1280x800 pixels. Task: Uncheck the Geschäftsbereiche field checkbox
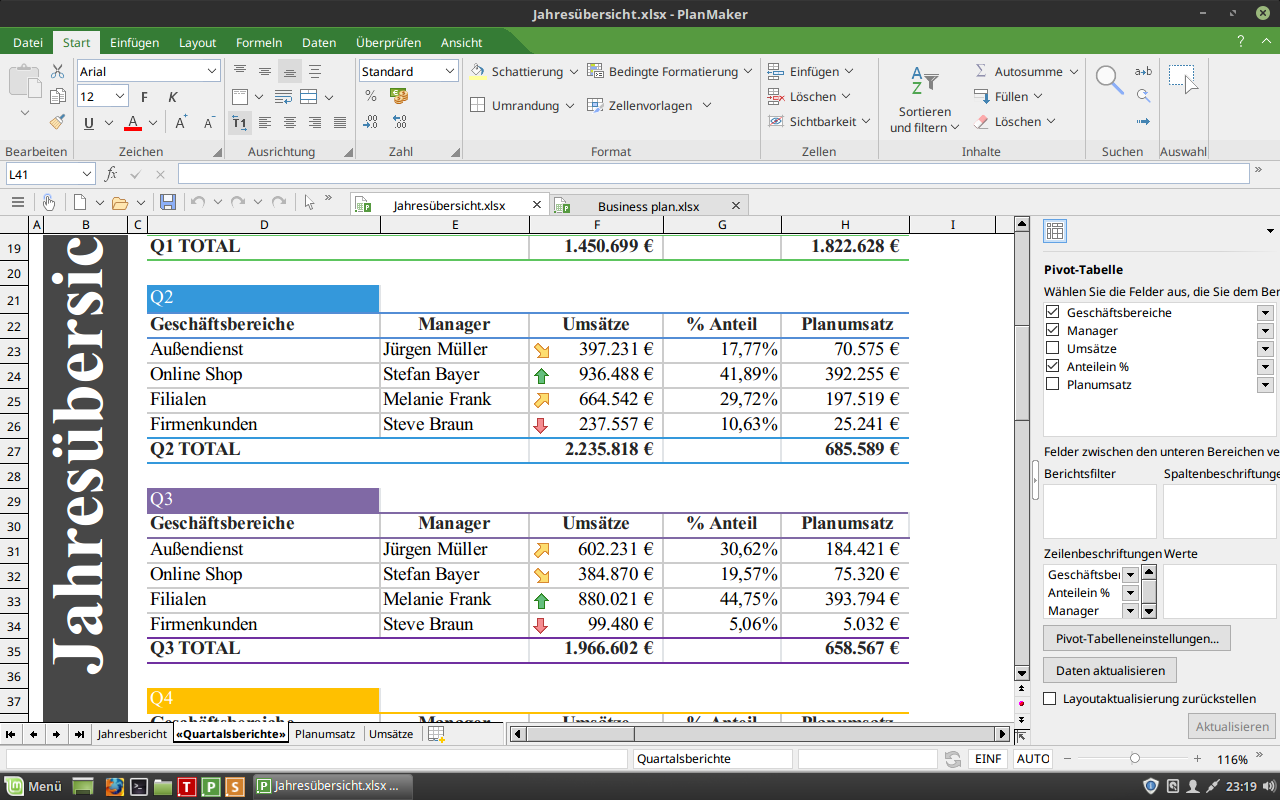[1052, 313]
